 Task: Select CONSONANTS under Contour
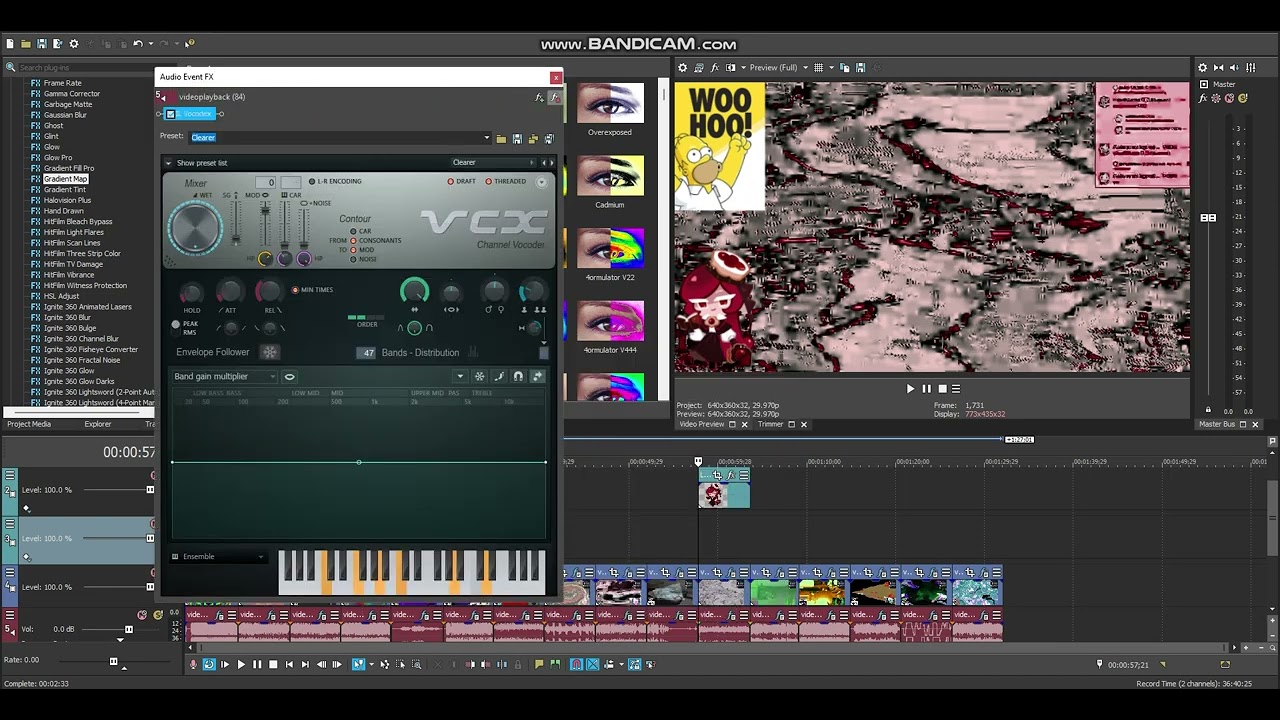(x=376, y=241)
